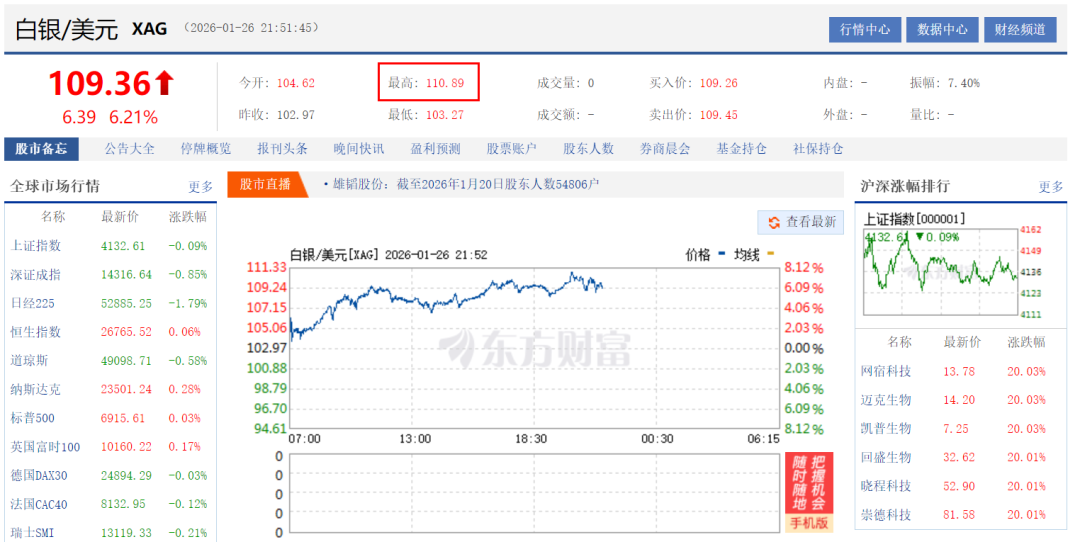
Task: Open the 社保持仓 tab
Action: click(818, 149)
